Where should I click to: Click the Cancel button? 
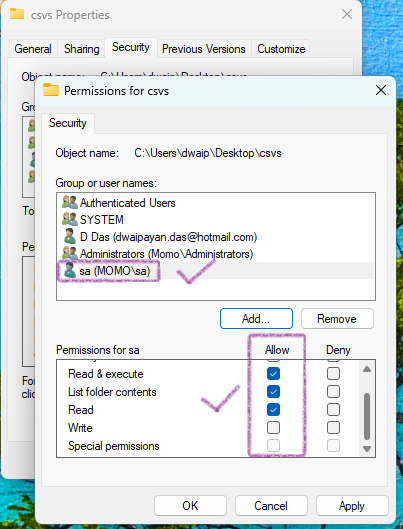pos(271,506)
